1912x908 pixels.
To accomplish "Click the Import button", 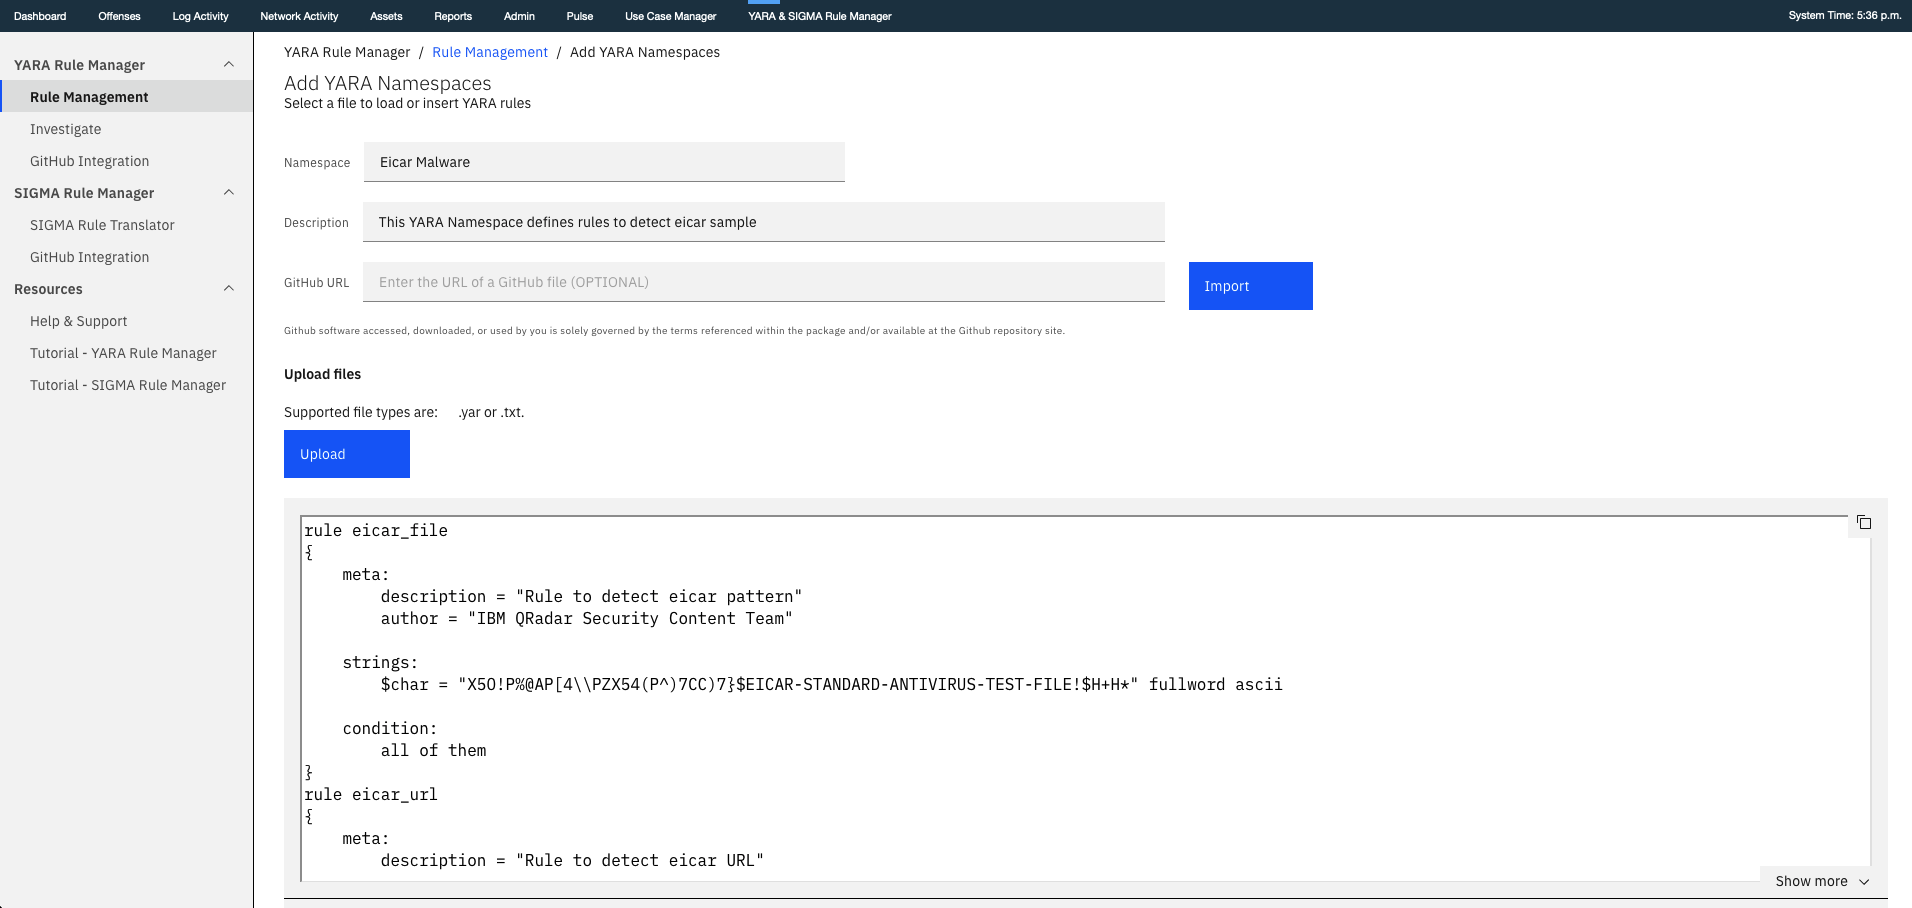I will pyautogui.click(x=1250, y=285).
